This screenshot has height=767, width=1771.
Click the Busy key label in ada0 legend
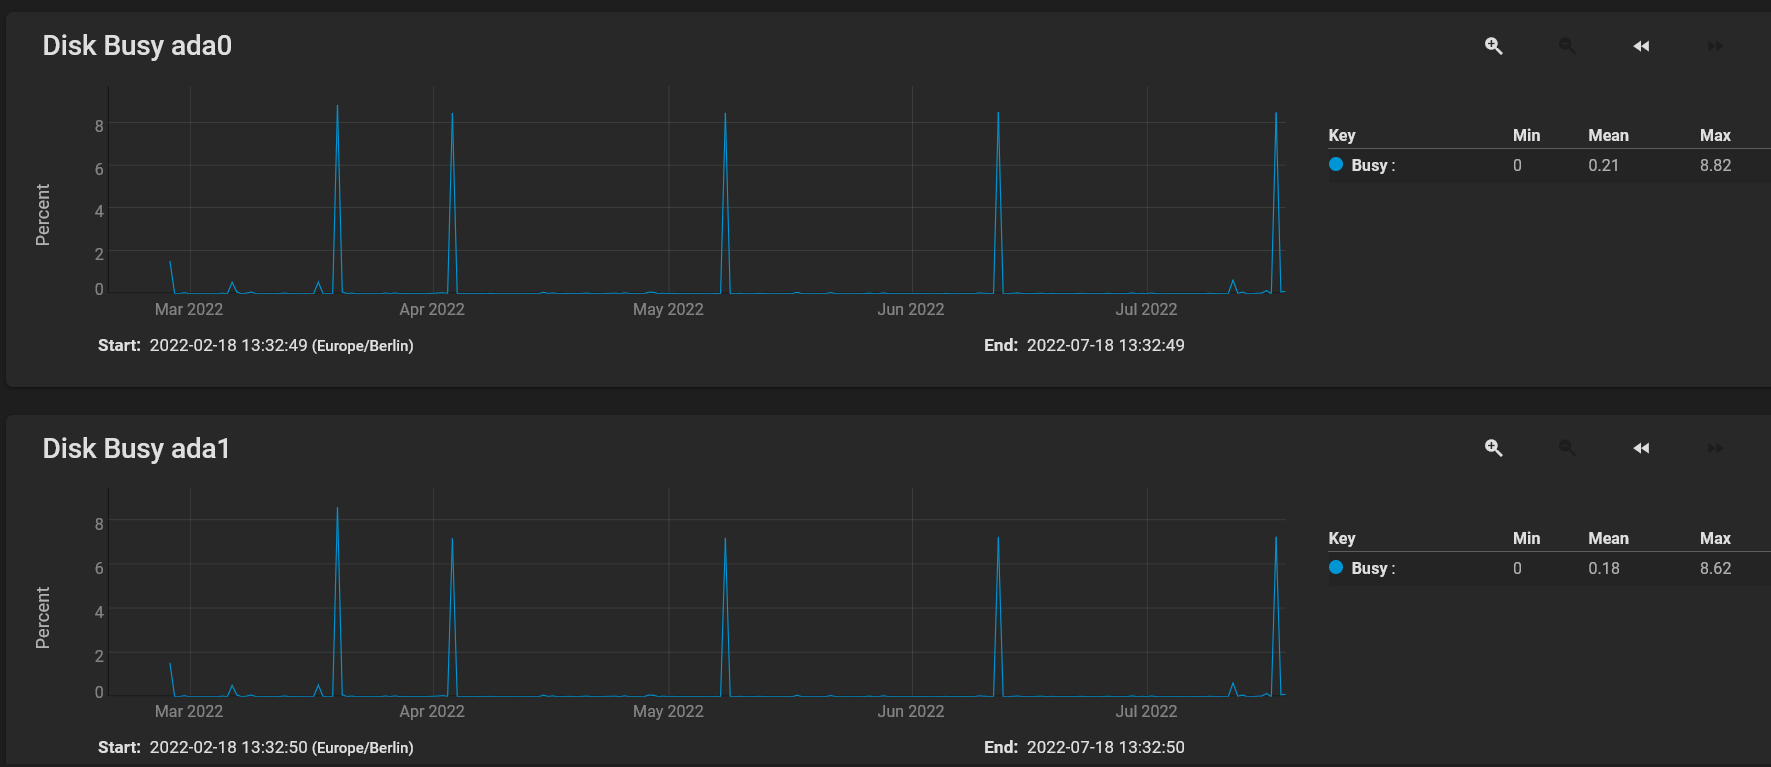click(1373, 165)
